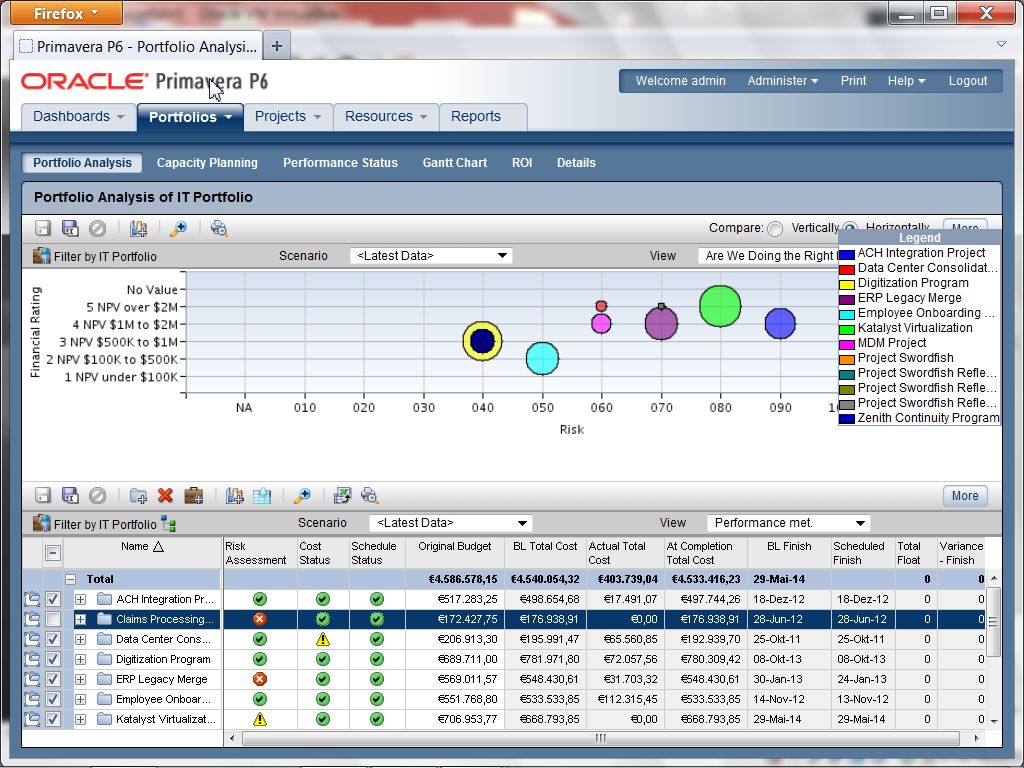Click the green Katalyst Virtualization bubble
This screenshot has width=1024, height=768.
(720, 306)
